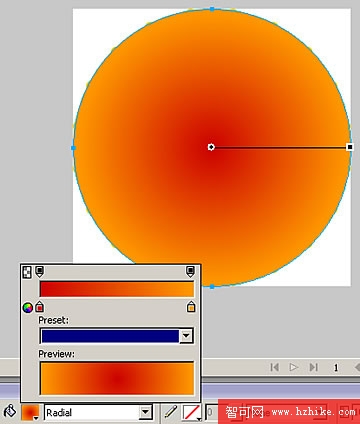Select the paint bucket fill icon

10,411
